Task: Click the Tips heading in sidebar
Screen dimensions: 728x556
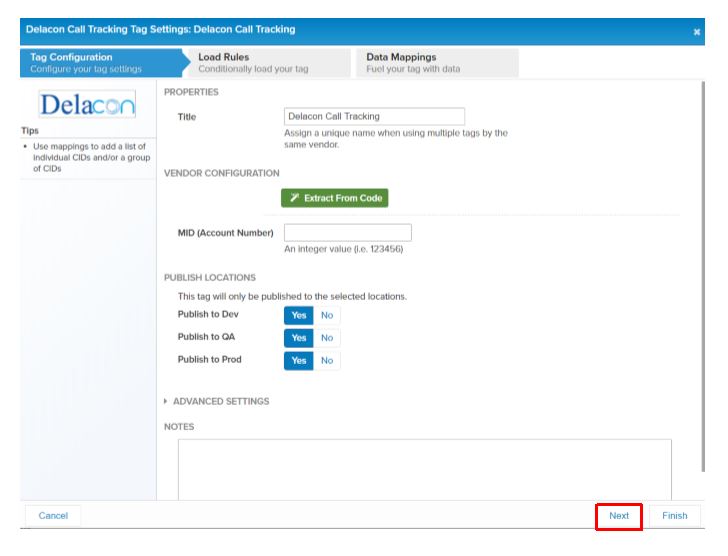Action: point(30,130)
